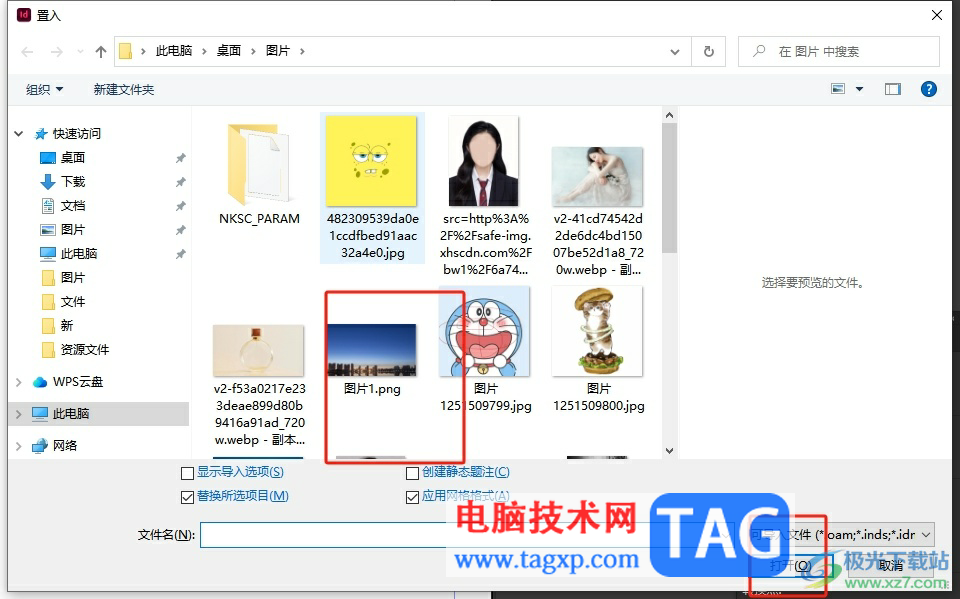Select 网络 in the sidebar
This screenshot has height=599, width=960.
pyautogui.click(x=64, y=445)
